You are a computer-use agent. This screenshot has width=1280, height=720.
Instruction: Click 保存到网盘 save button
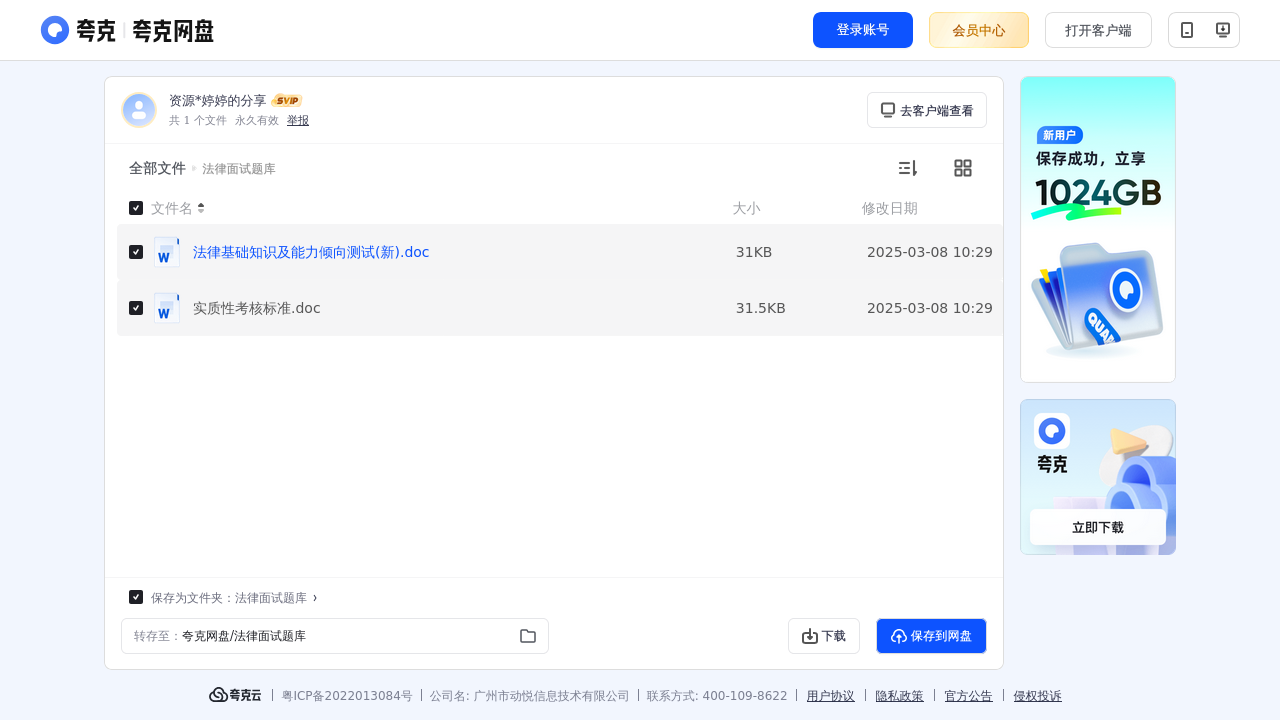coord(931,636)
